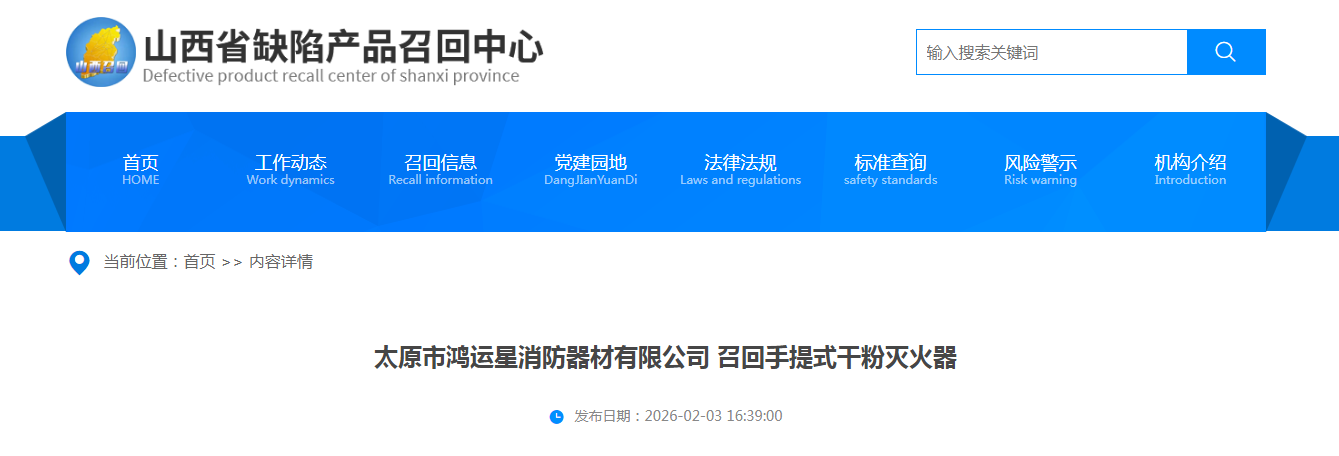
Task: Click the English subtitle under site title
Action: click(331, 76)
